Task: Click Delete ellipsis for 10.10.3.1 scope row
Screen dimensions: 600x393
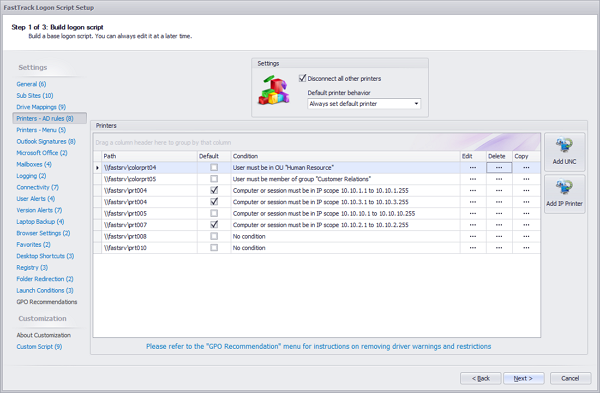Action: 499,202
